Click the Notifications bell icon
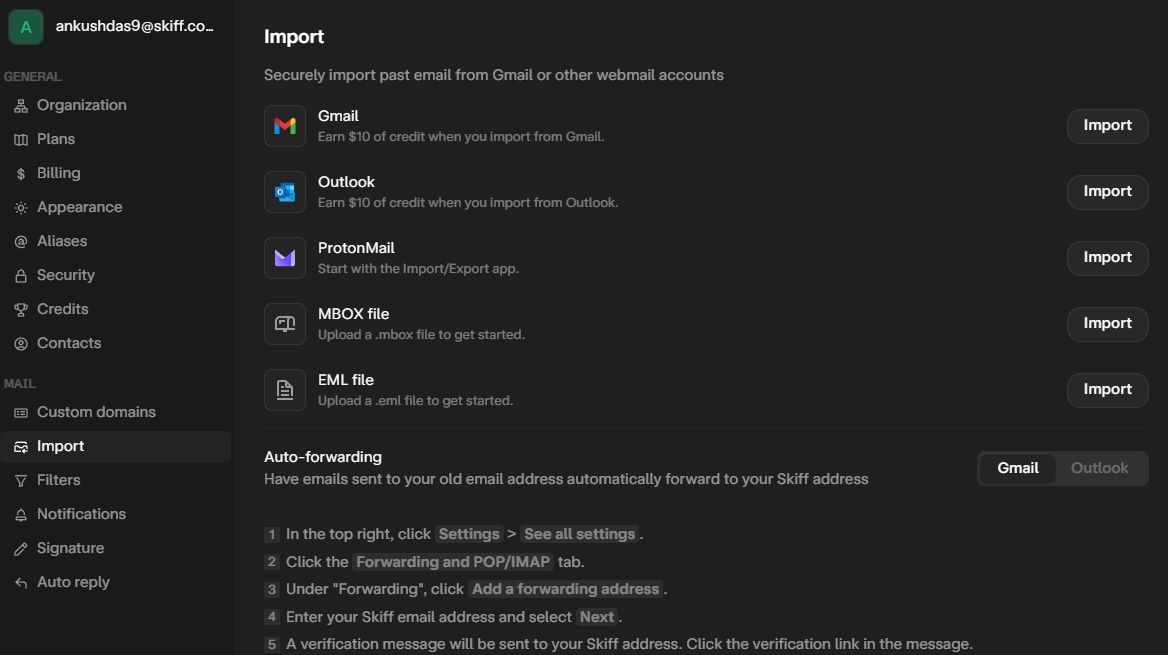Image resolution: width=1168 pixels, height=655 pixels. point(20,514)
